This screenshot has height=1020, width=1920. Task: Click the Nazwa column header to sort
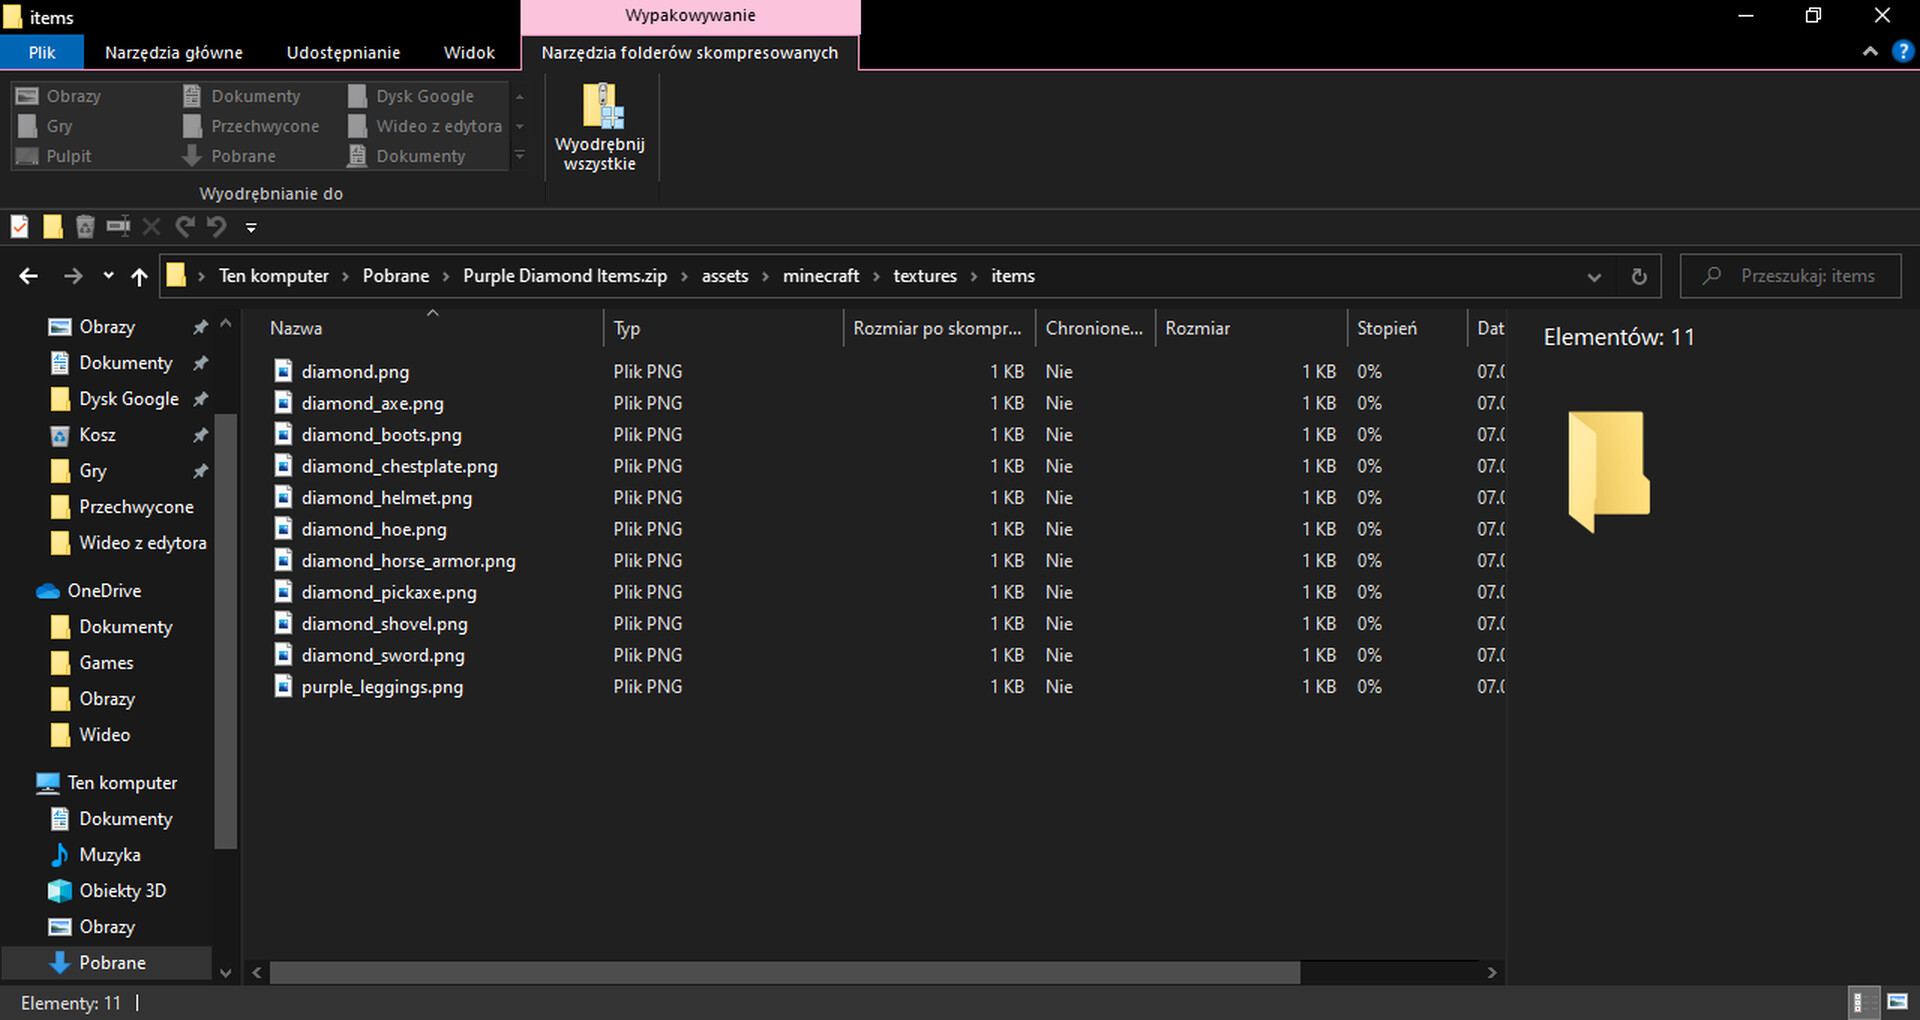point(296,328)
